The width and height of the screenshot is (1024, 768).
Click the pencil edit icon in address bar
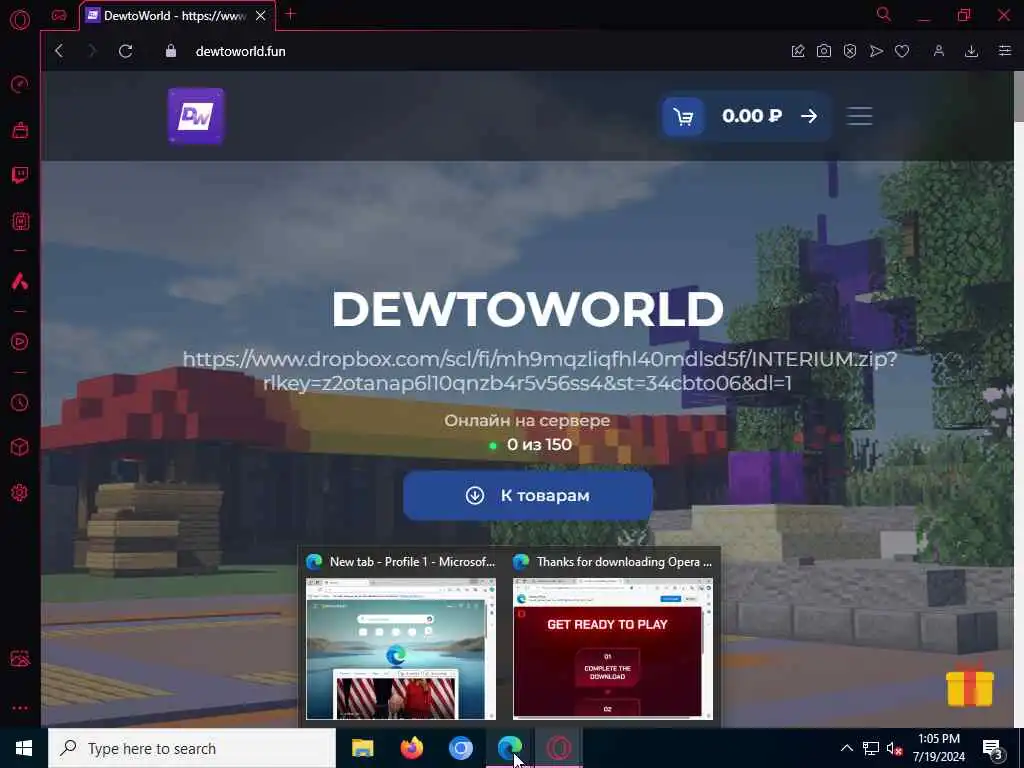[797, 51]
